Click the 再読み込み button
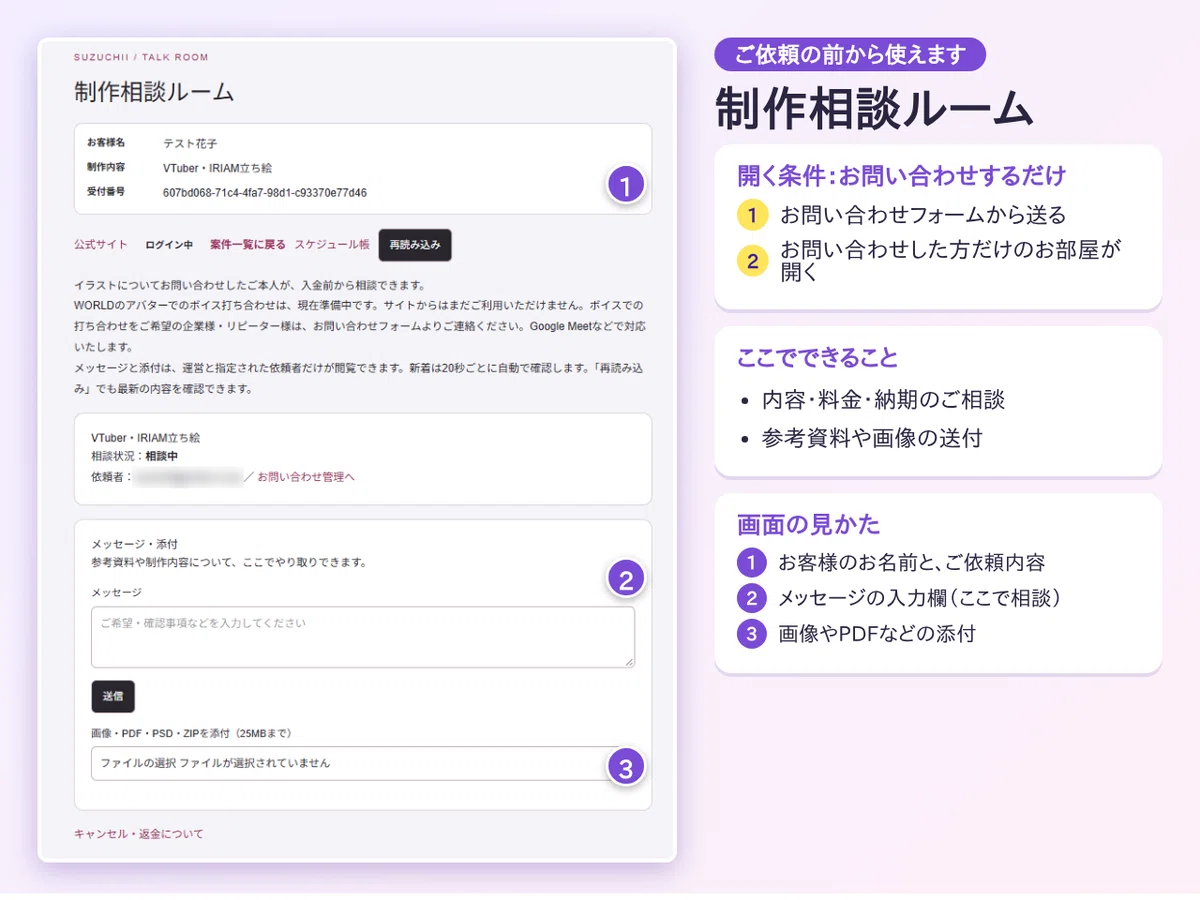The image size is (1200, 900). click(415, 245)
